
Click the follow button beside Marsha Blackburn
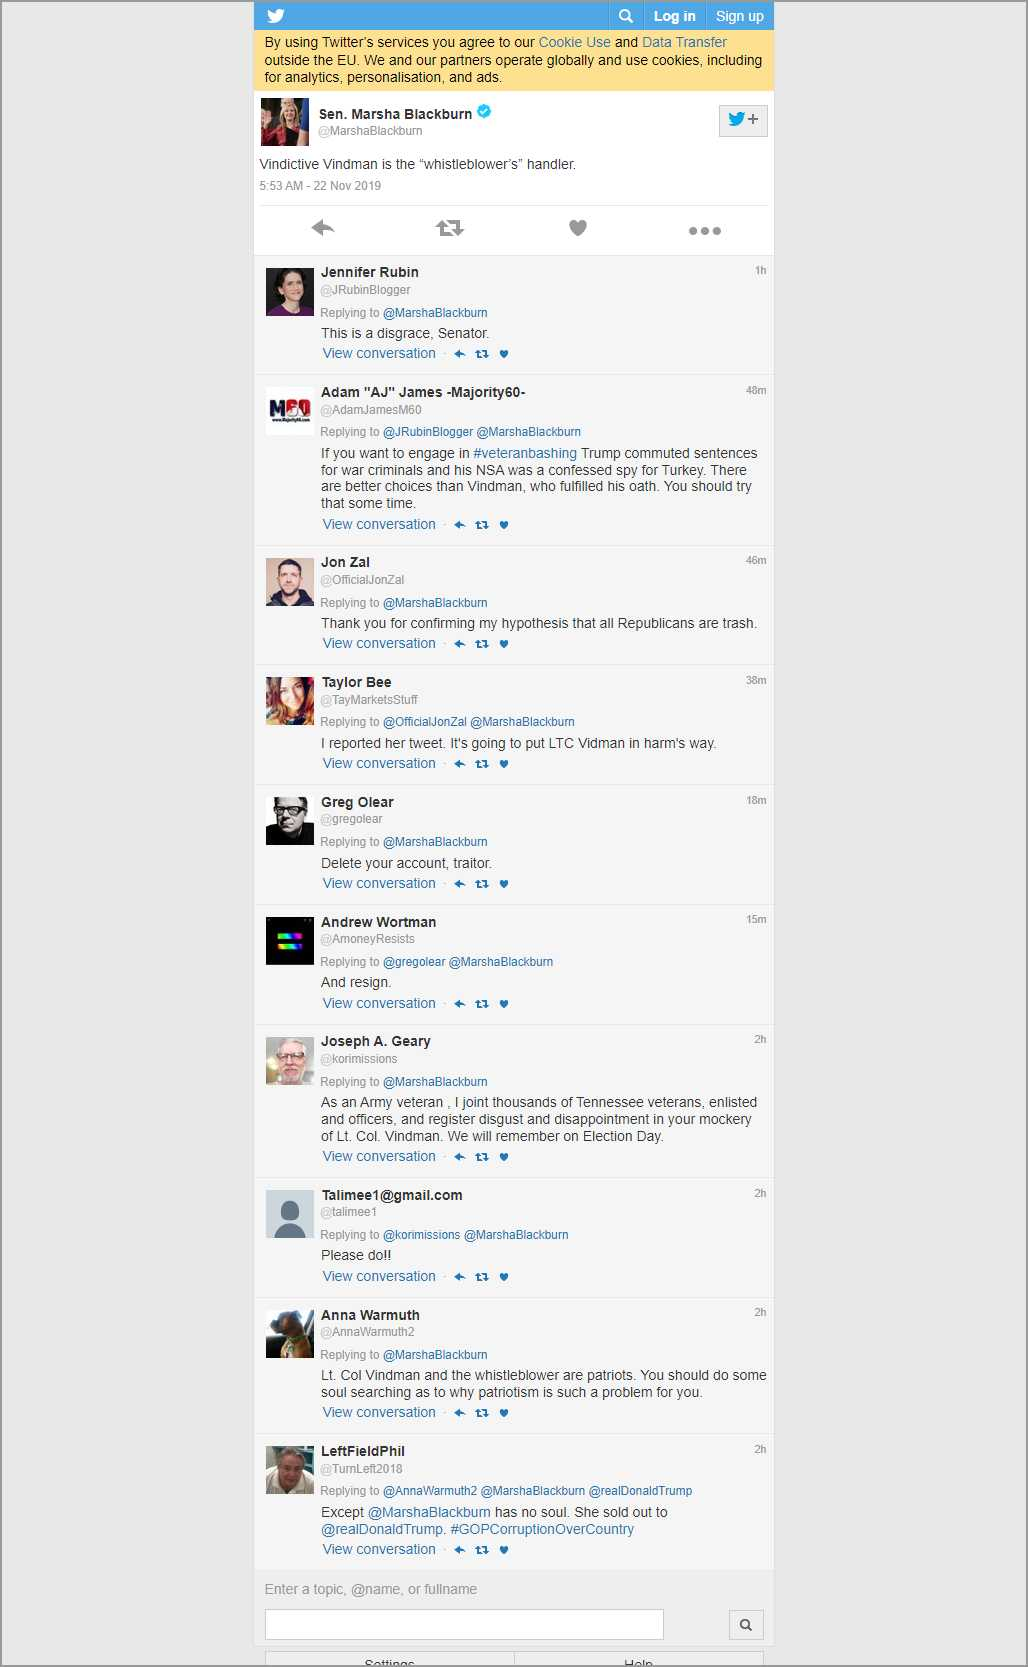pyautogui.click(x=742, y=120)
